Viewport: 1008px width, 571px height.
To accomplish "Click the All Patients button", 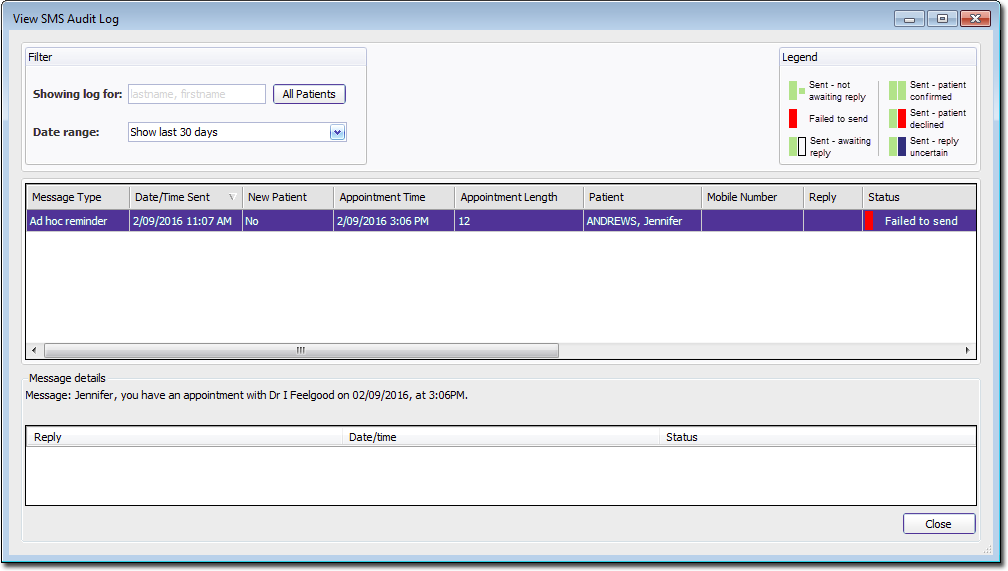I will point(309,94).
